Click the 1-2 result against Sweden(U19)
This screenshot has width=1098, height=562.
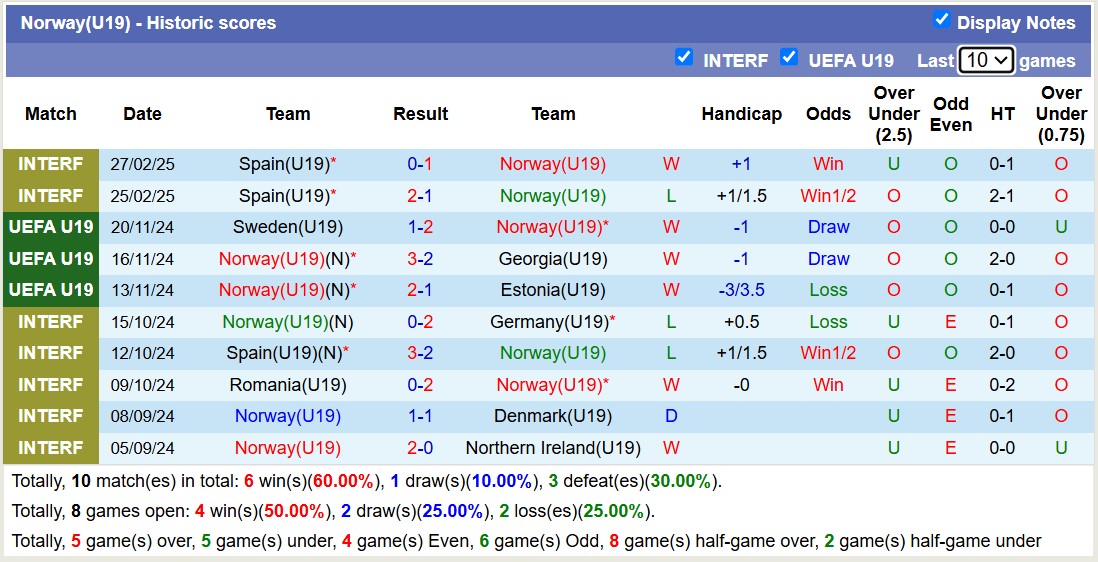[420, 227]
